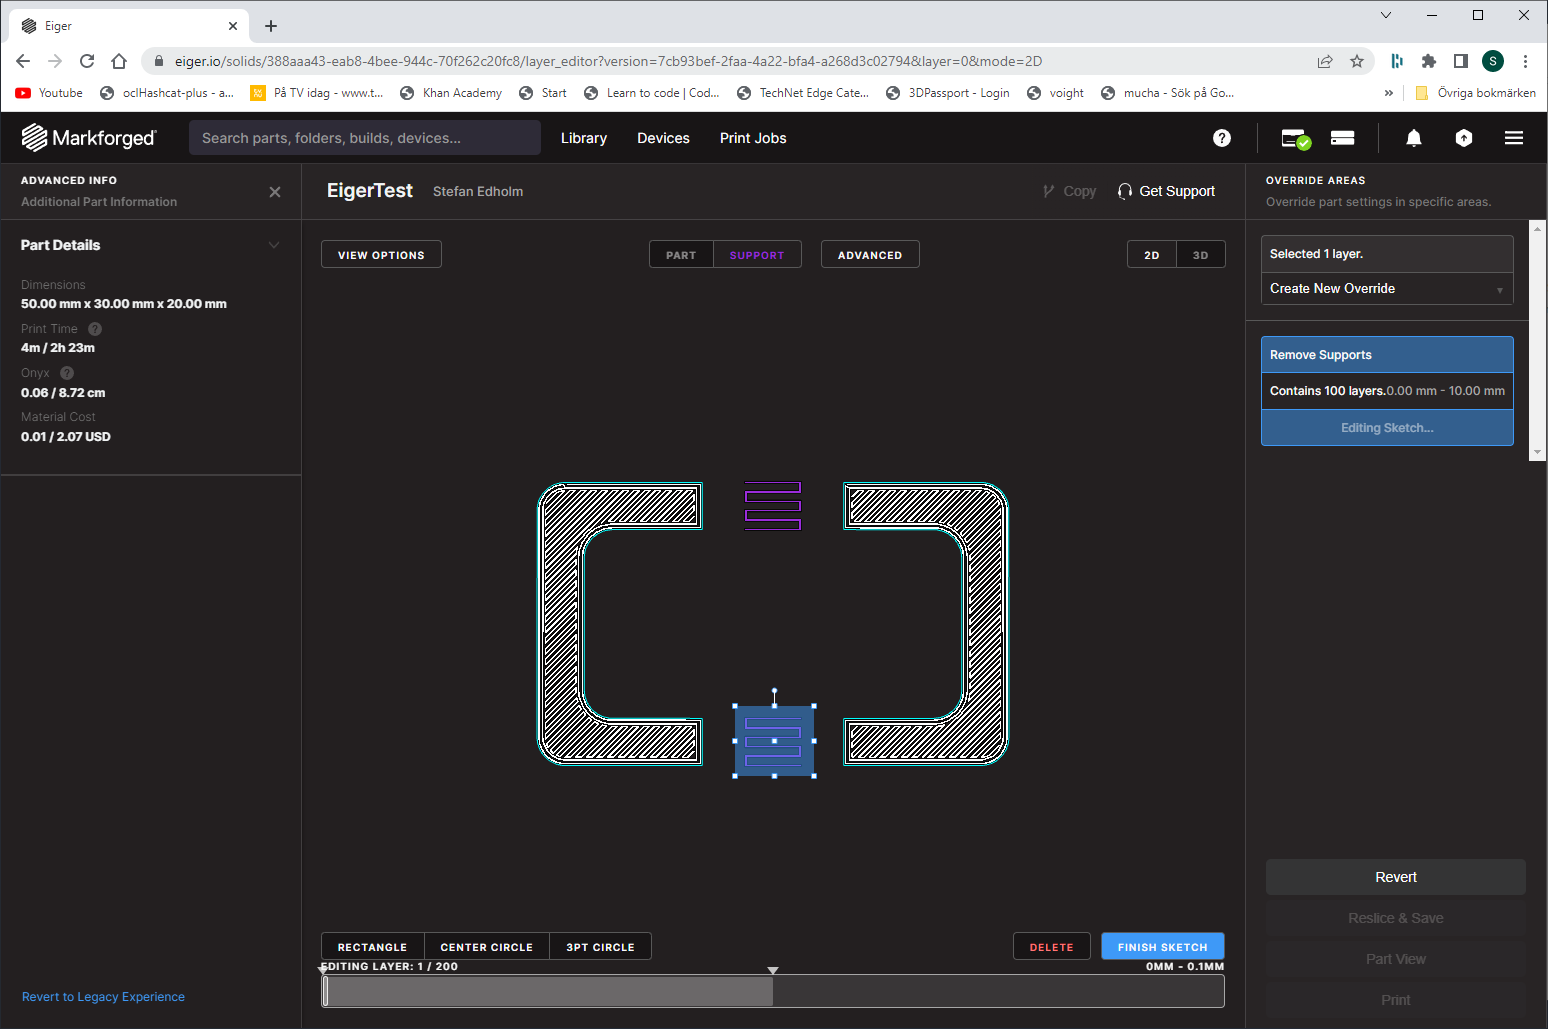
Task: Click Revert to Legacy Experience link
Action: click(103, 997)
